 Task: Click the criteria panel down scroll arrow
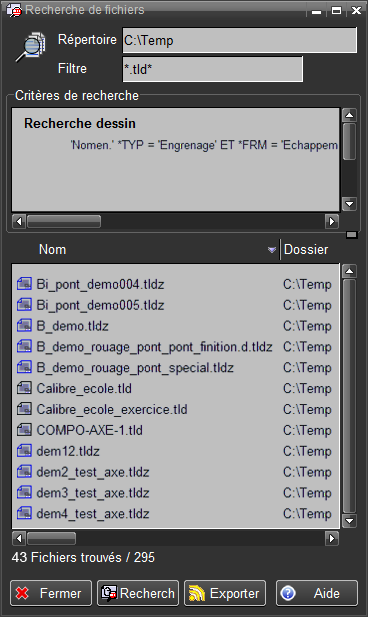coord(349,204)
